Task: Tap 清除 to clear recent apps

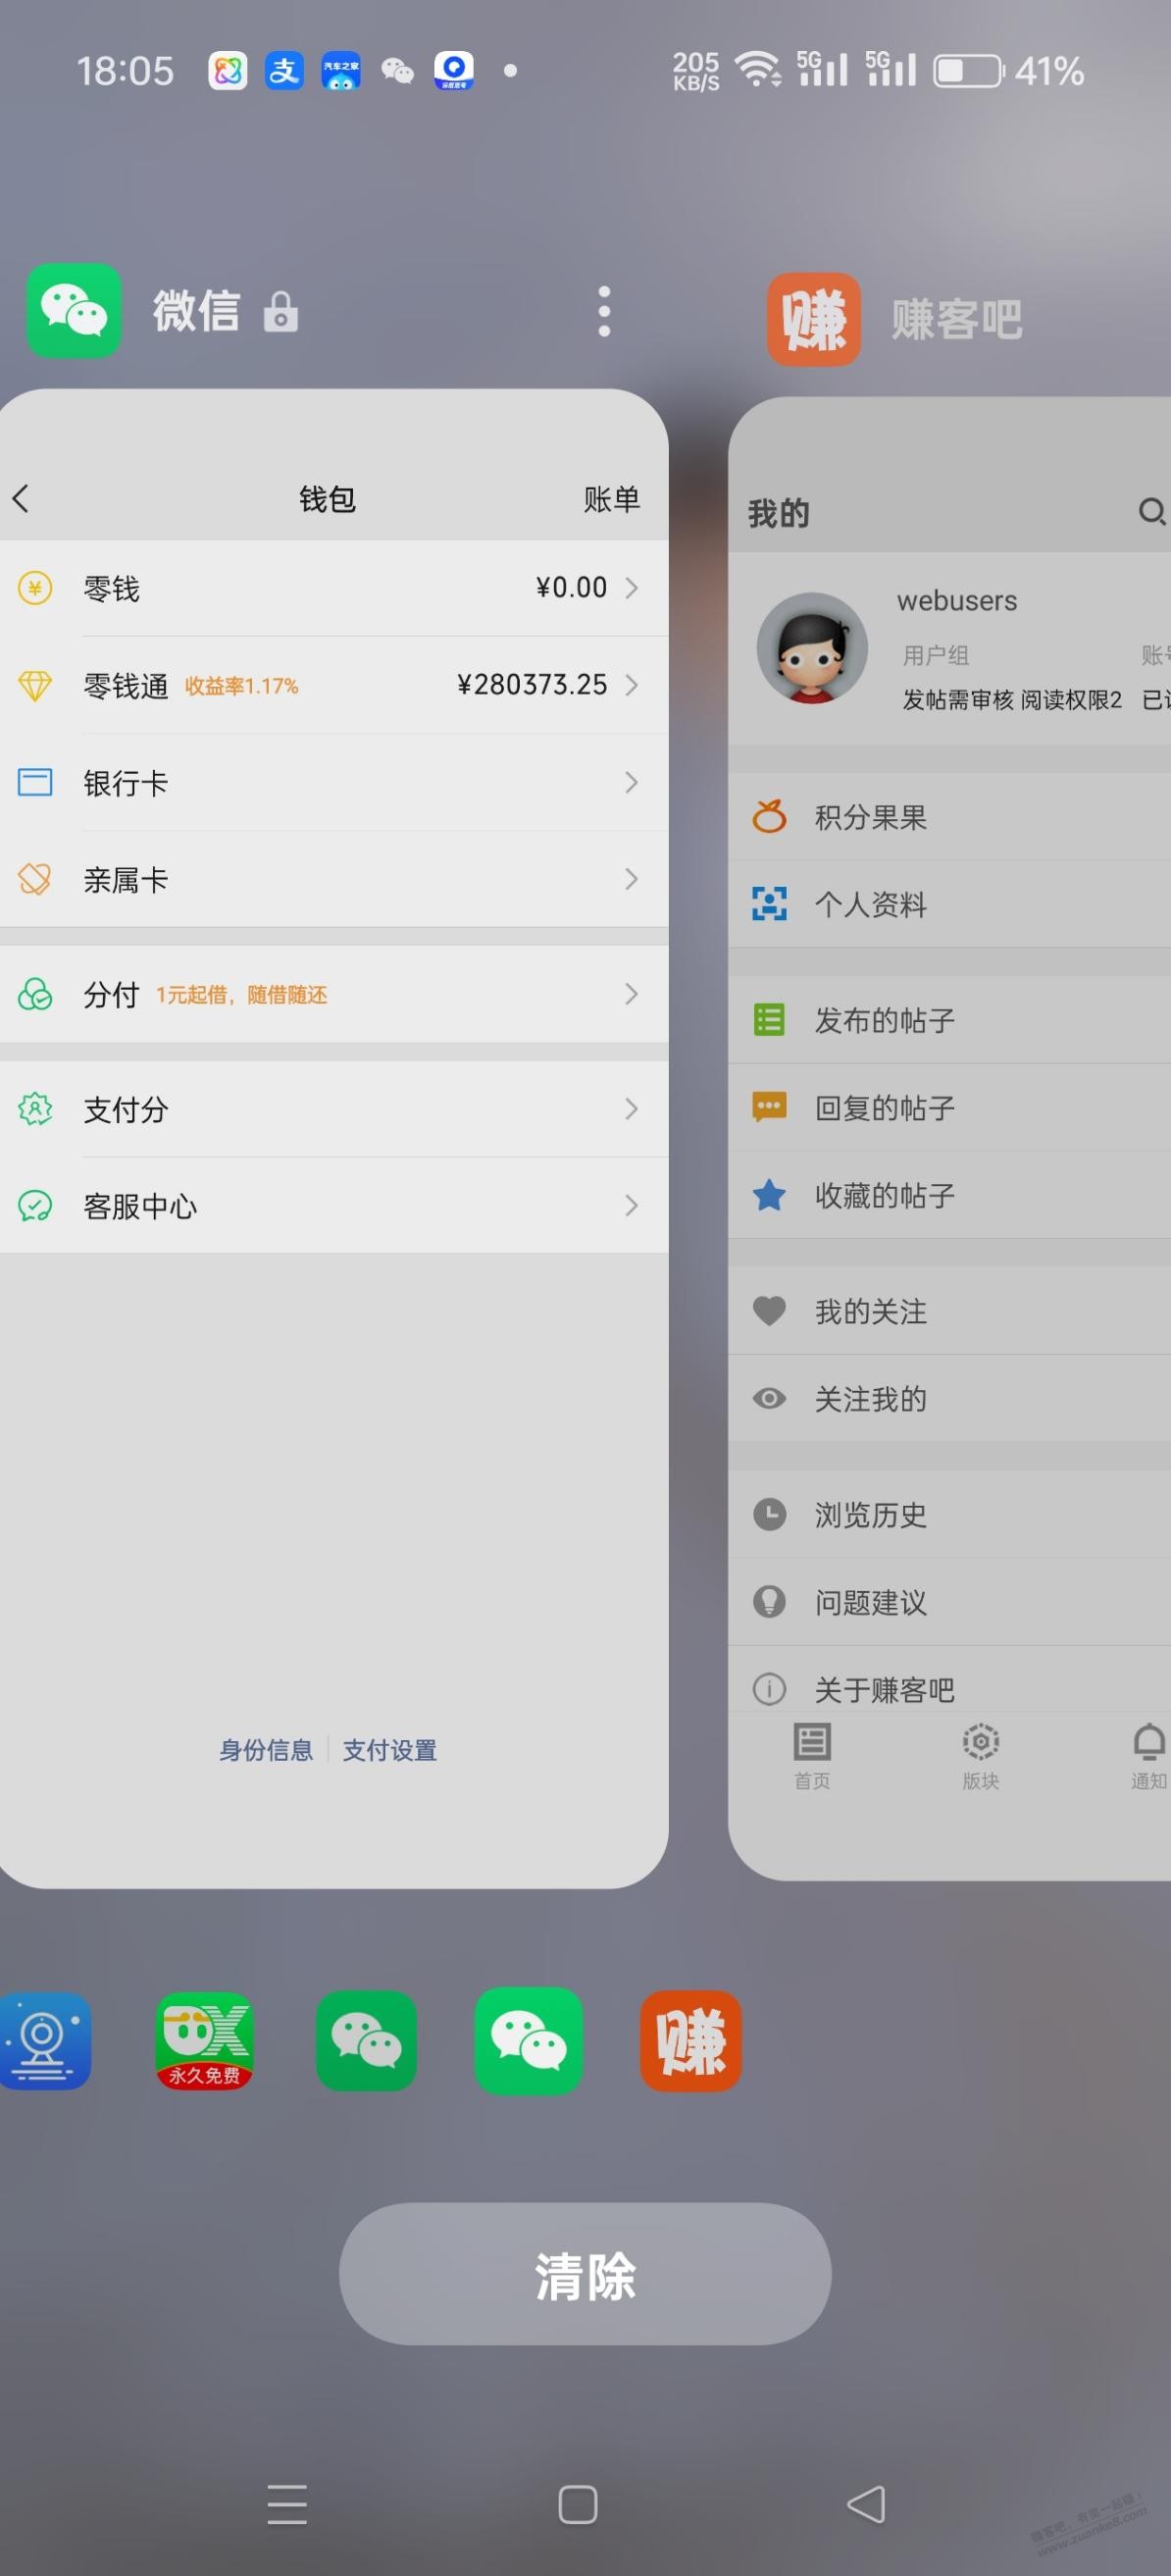Action: pos(585,2274)
